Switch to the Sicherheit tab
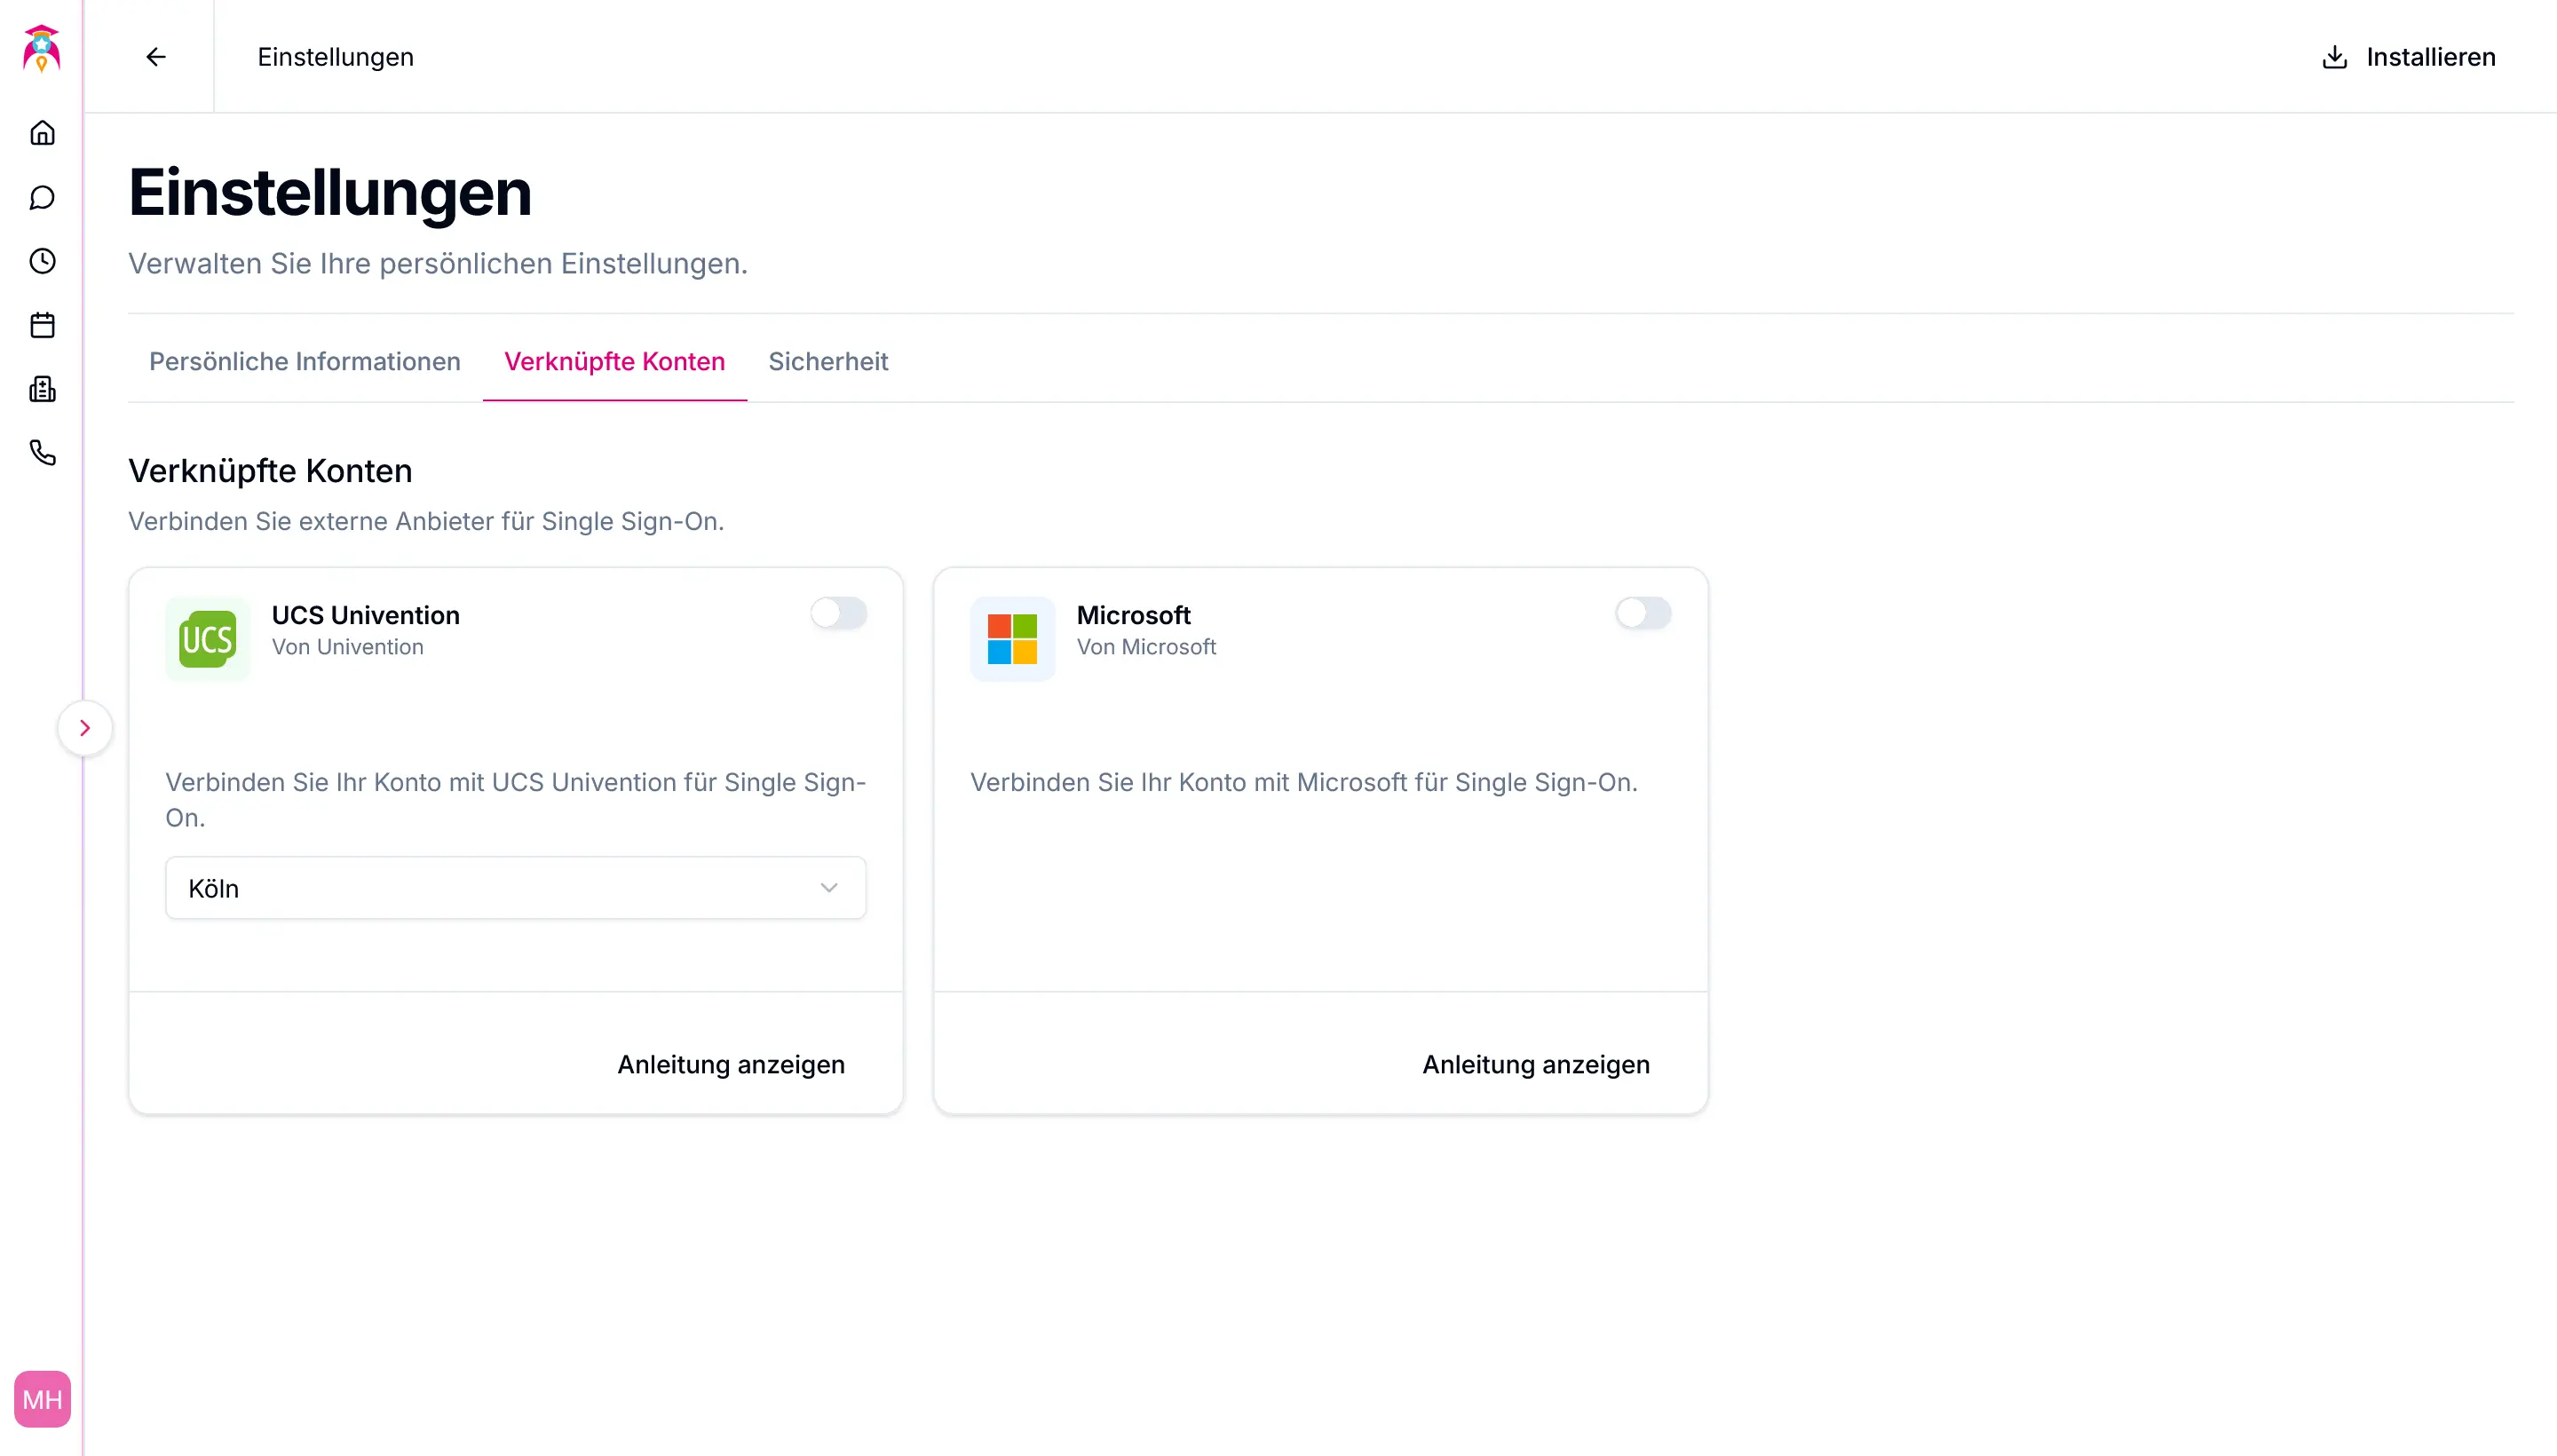Viewport: 2557px width, 1456px height. pyautogui.click(x=828, y=361)
